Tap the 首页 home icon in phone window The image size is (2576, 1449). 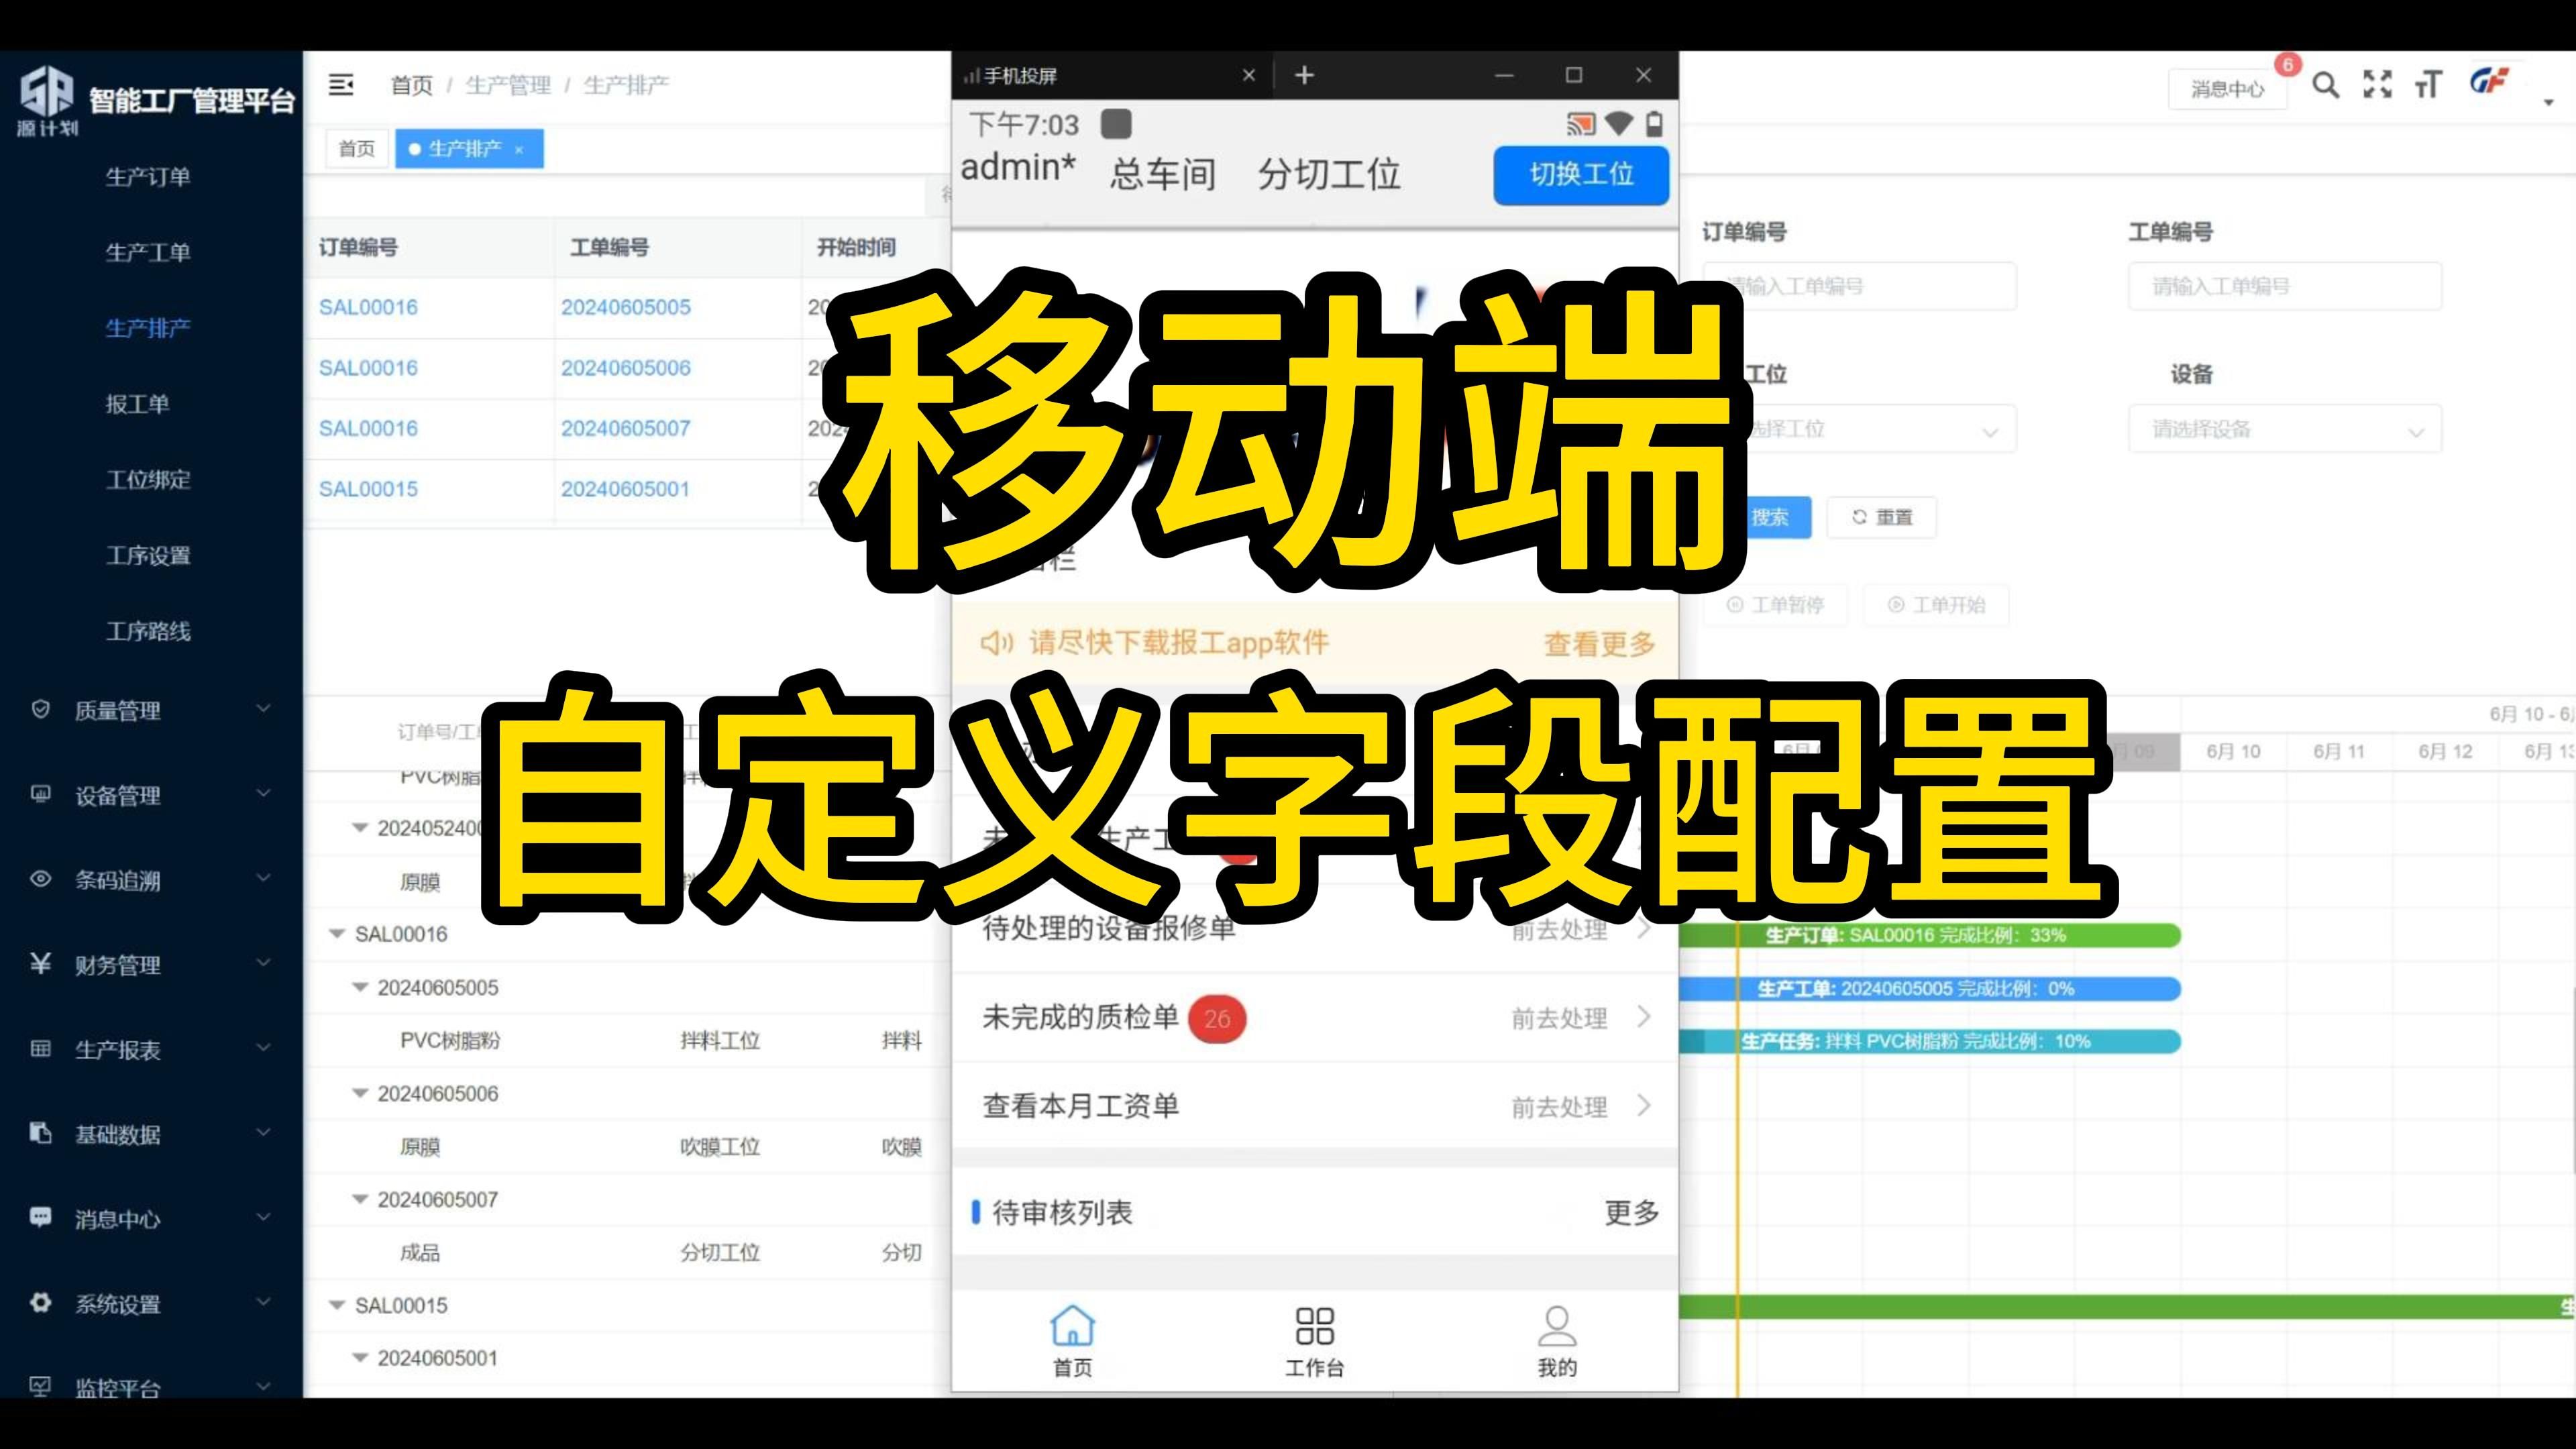pos(1073,1326)
